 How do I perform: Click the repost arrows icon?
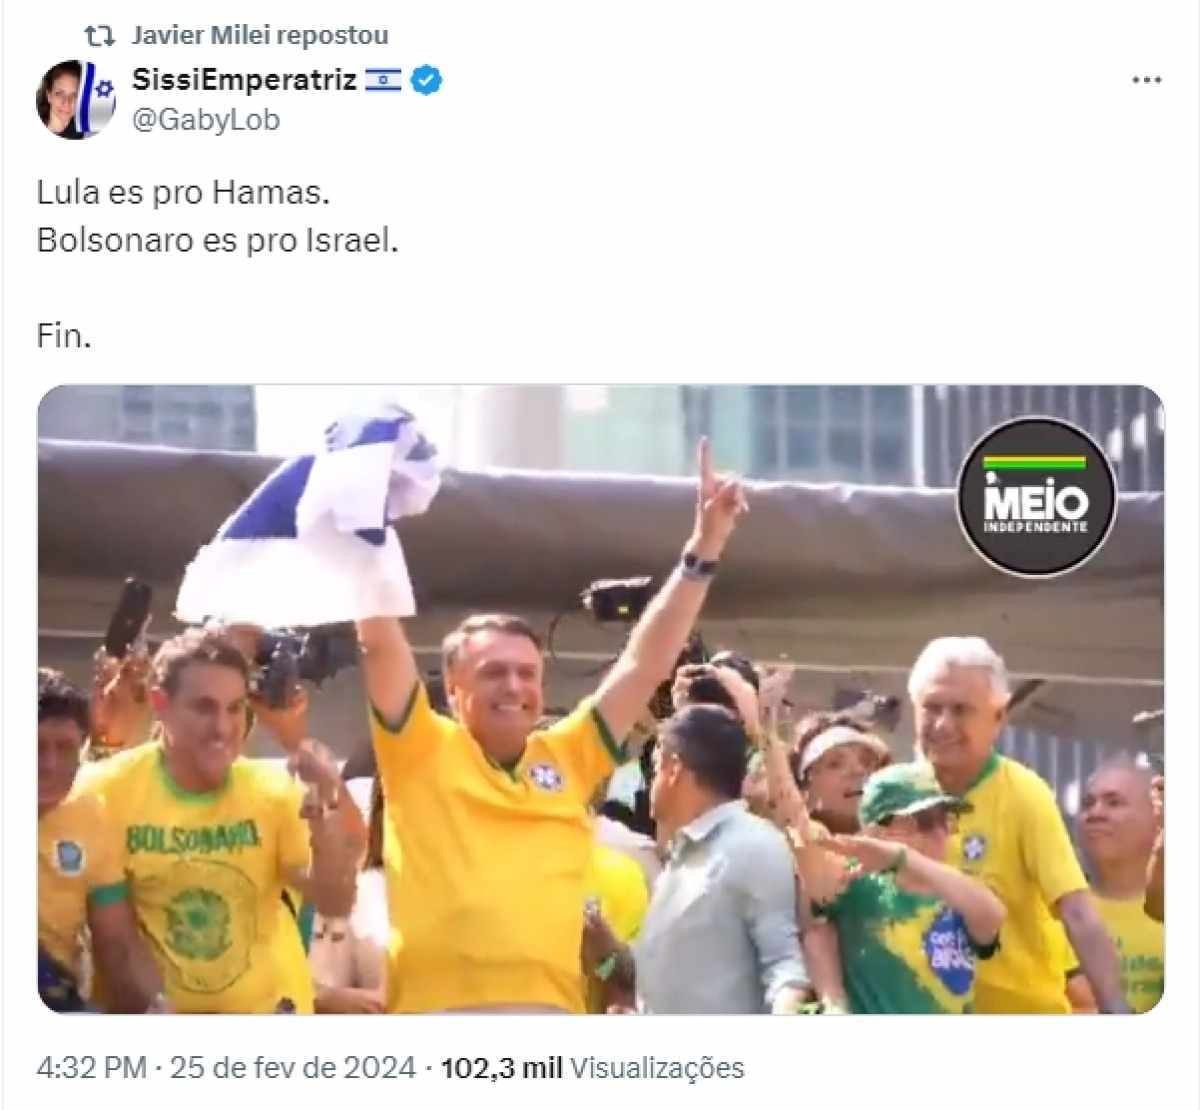[99, 36]
